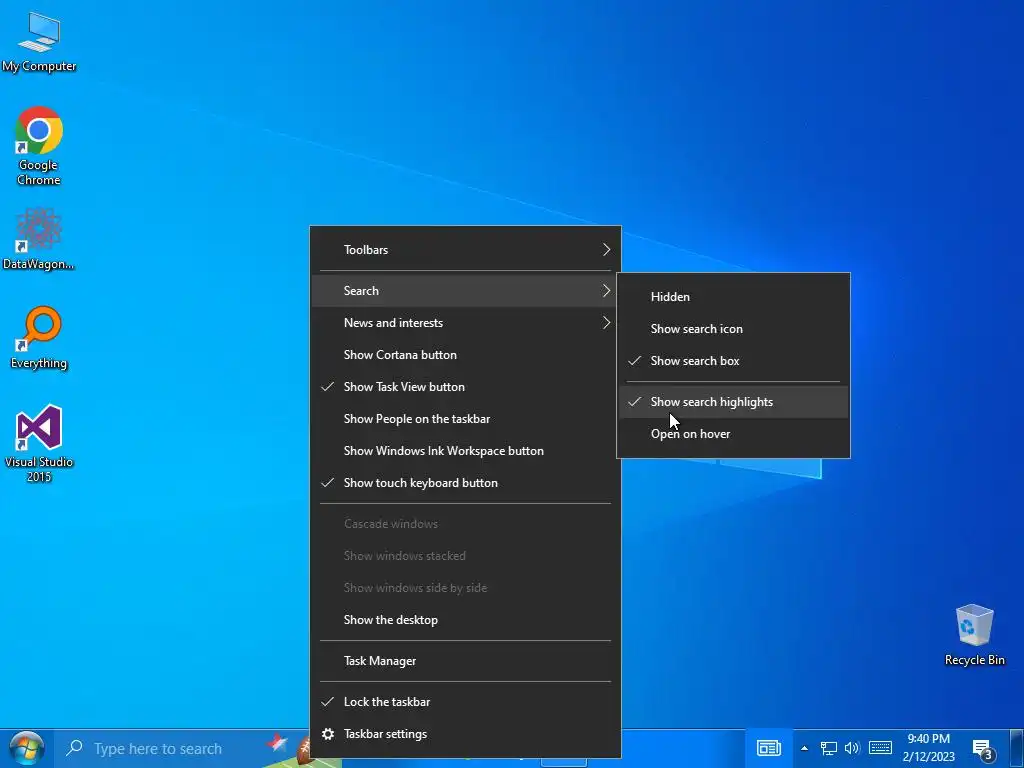Image resolution: width=1024 pixels, height=768 pixels.
Task: Open the Start menu orb
Action: (26, 748)
